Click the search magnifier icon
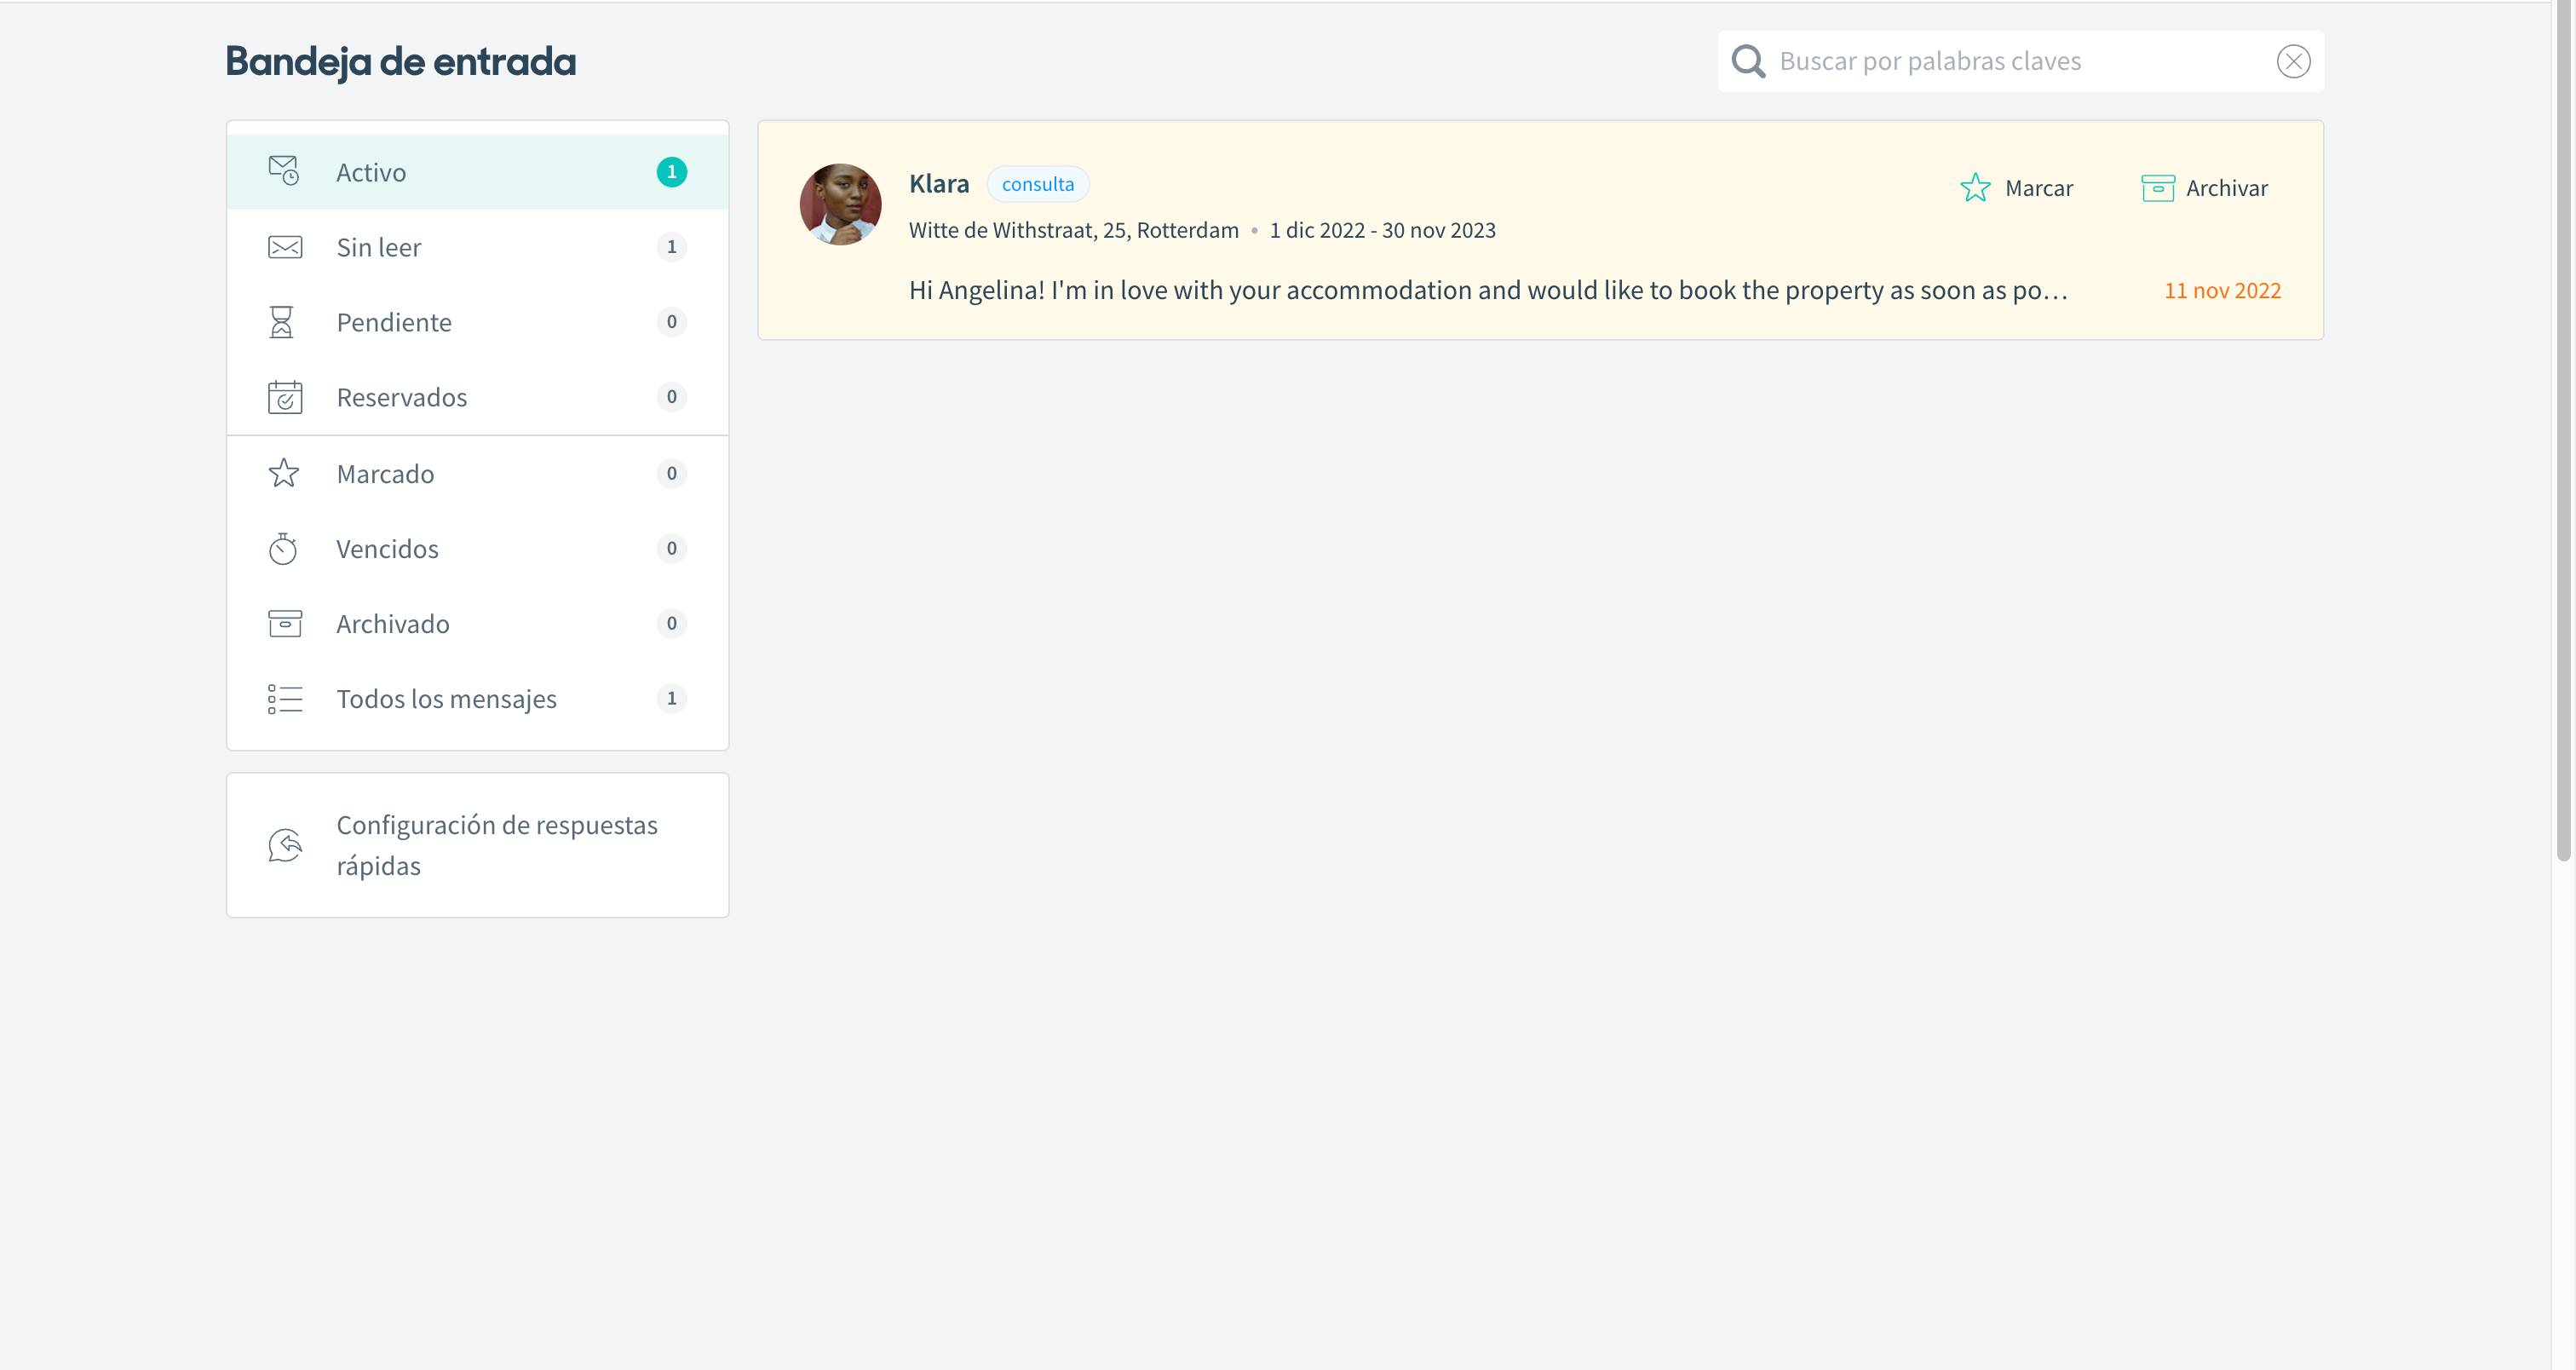 pyautogui.click(x=1748, y=61)
